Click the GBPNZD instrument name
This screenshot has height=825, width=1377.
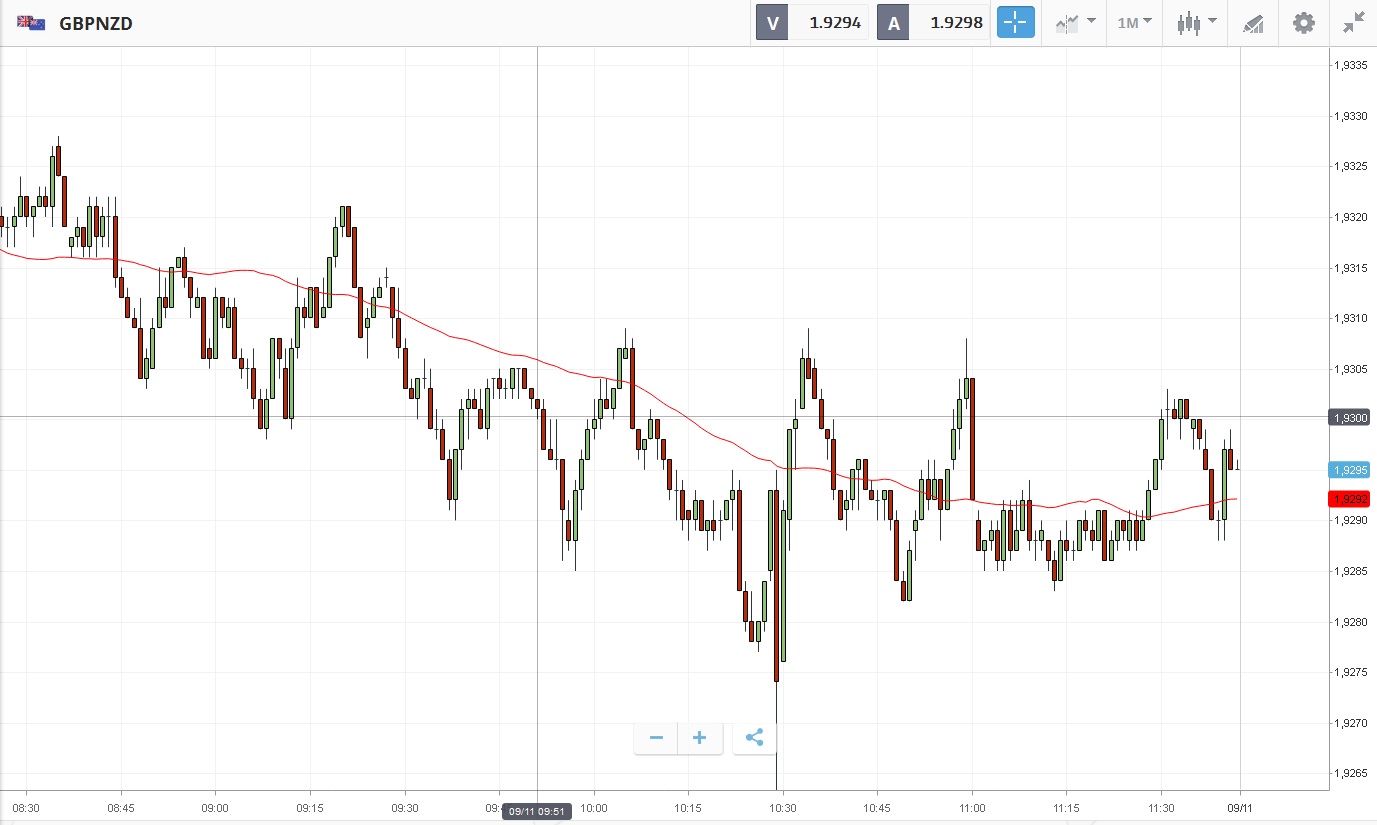point(96,23)
